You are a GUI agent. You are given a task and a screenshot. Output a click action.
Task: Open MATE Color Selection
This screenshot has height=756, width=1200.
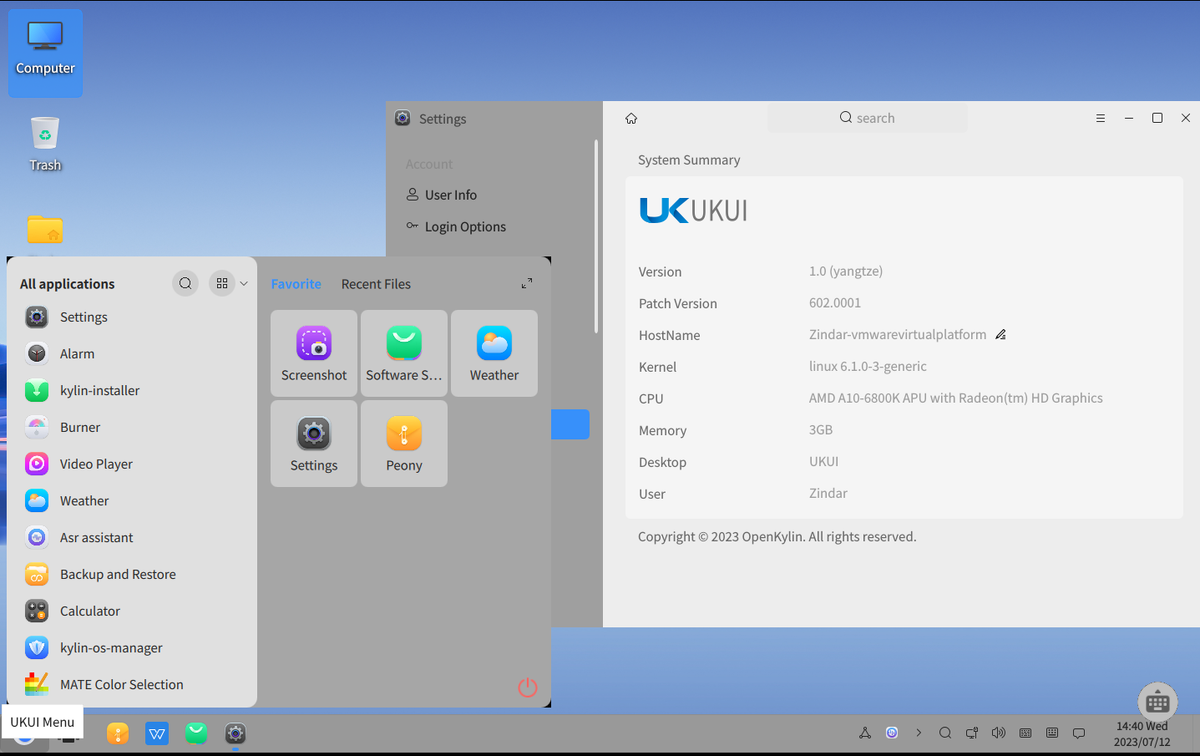tap(132, 685)
